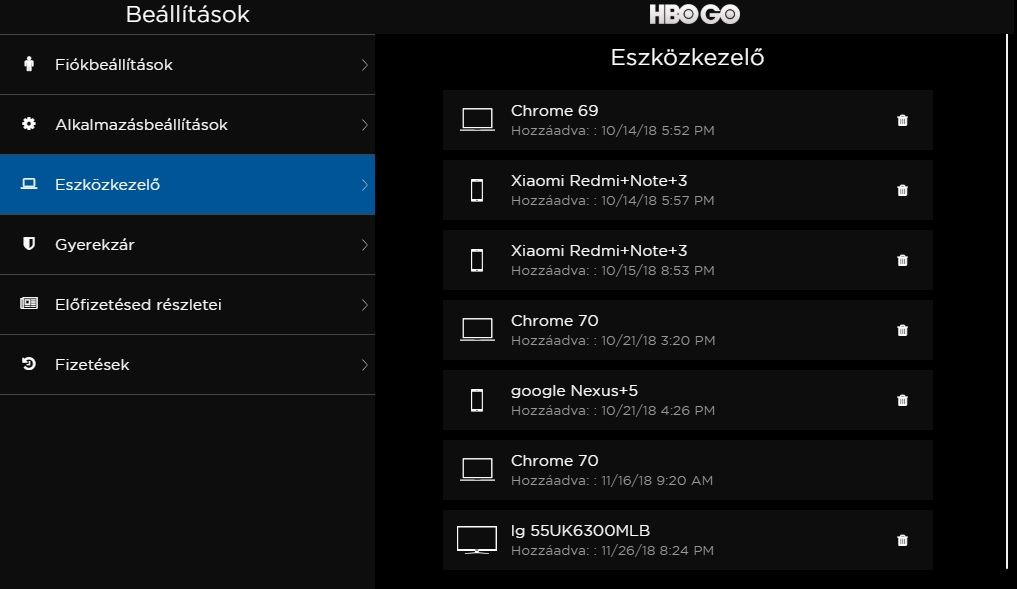
Task: Click the laptop icon beside Chrome 69
Action: 477,120
